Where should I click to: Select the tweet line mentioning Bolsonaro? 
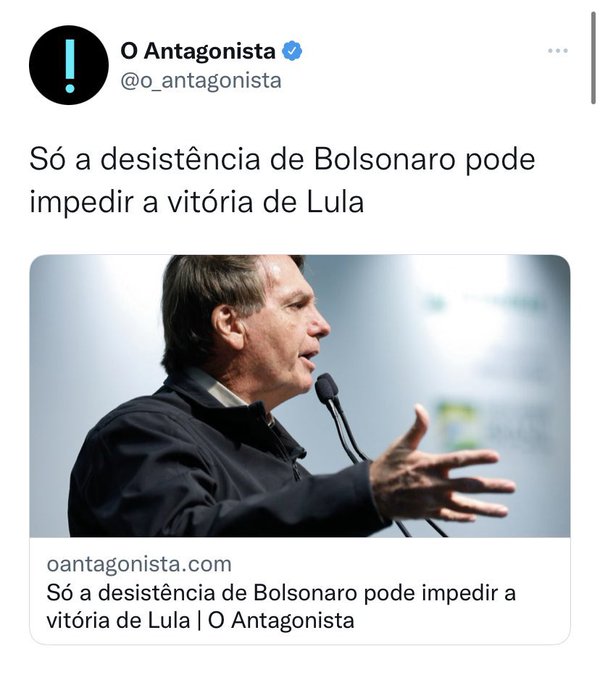pos(282,160)
